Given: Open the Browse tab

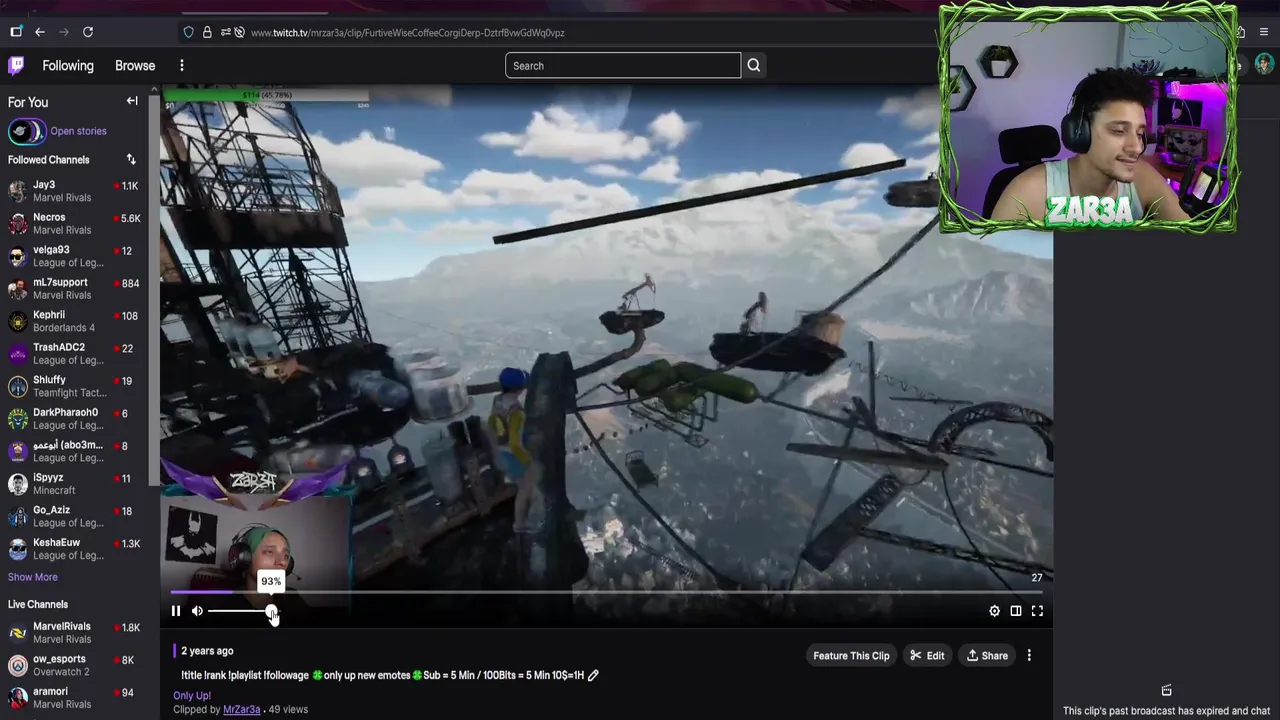Looking at the screenshot, I should (x=135, y=66).
